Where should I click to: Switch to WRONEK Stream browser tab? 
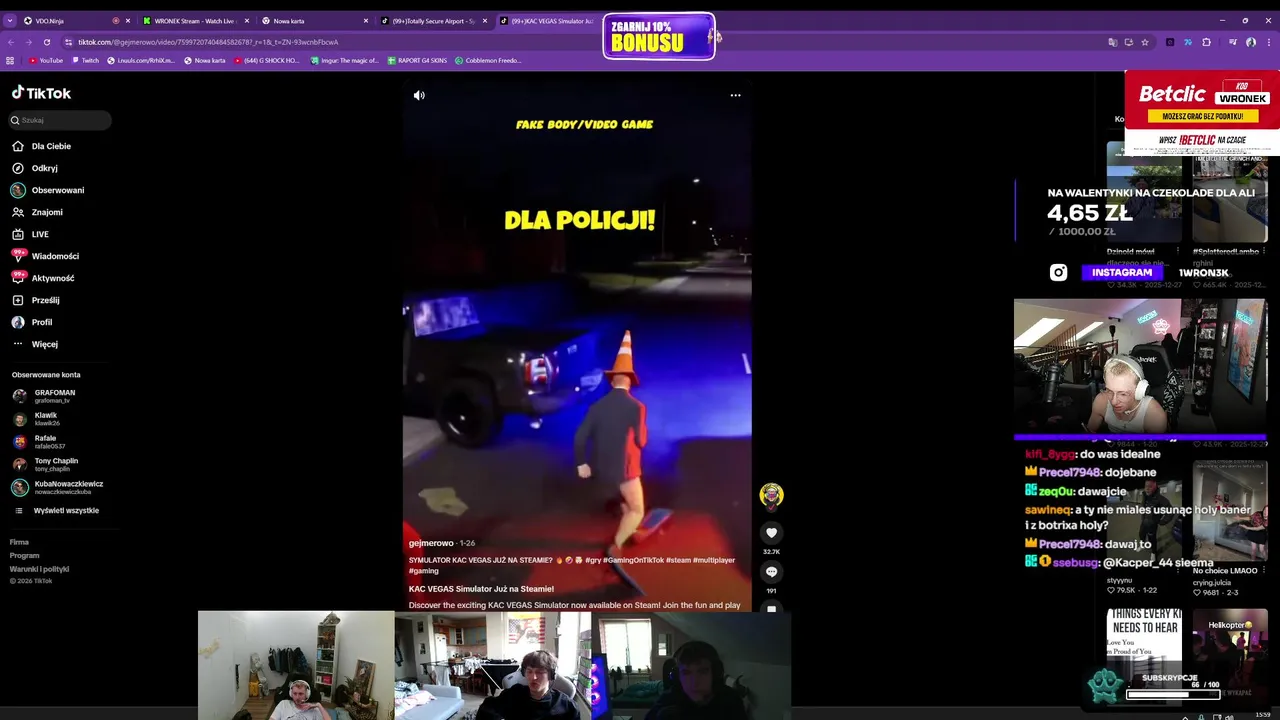click(195, 21)
